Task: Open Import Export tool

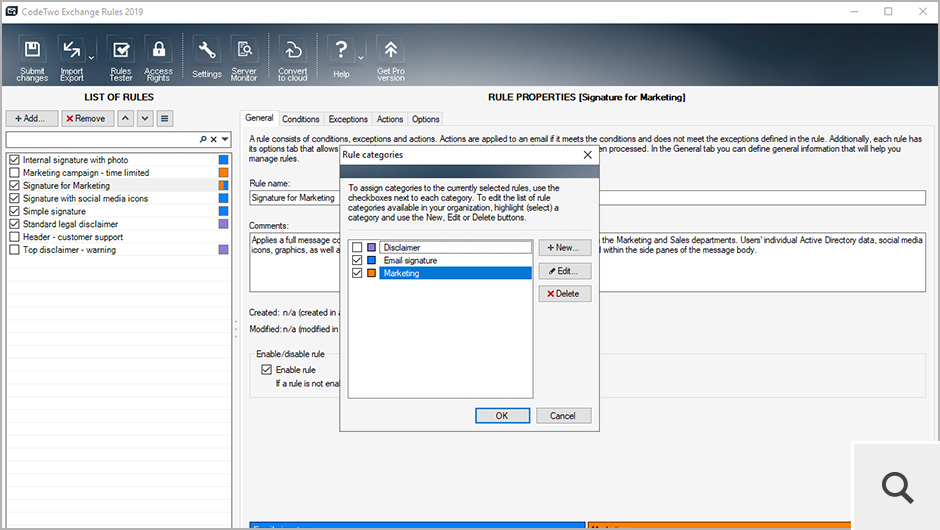Action: click(x=71, y=58)
